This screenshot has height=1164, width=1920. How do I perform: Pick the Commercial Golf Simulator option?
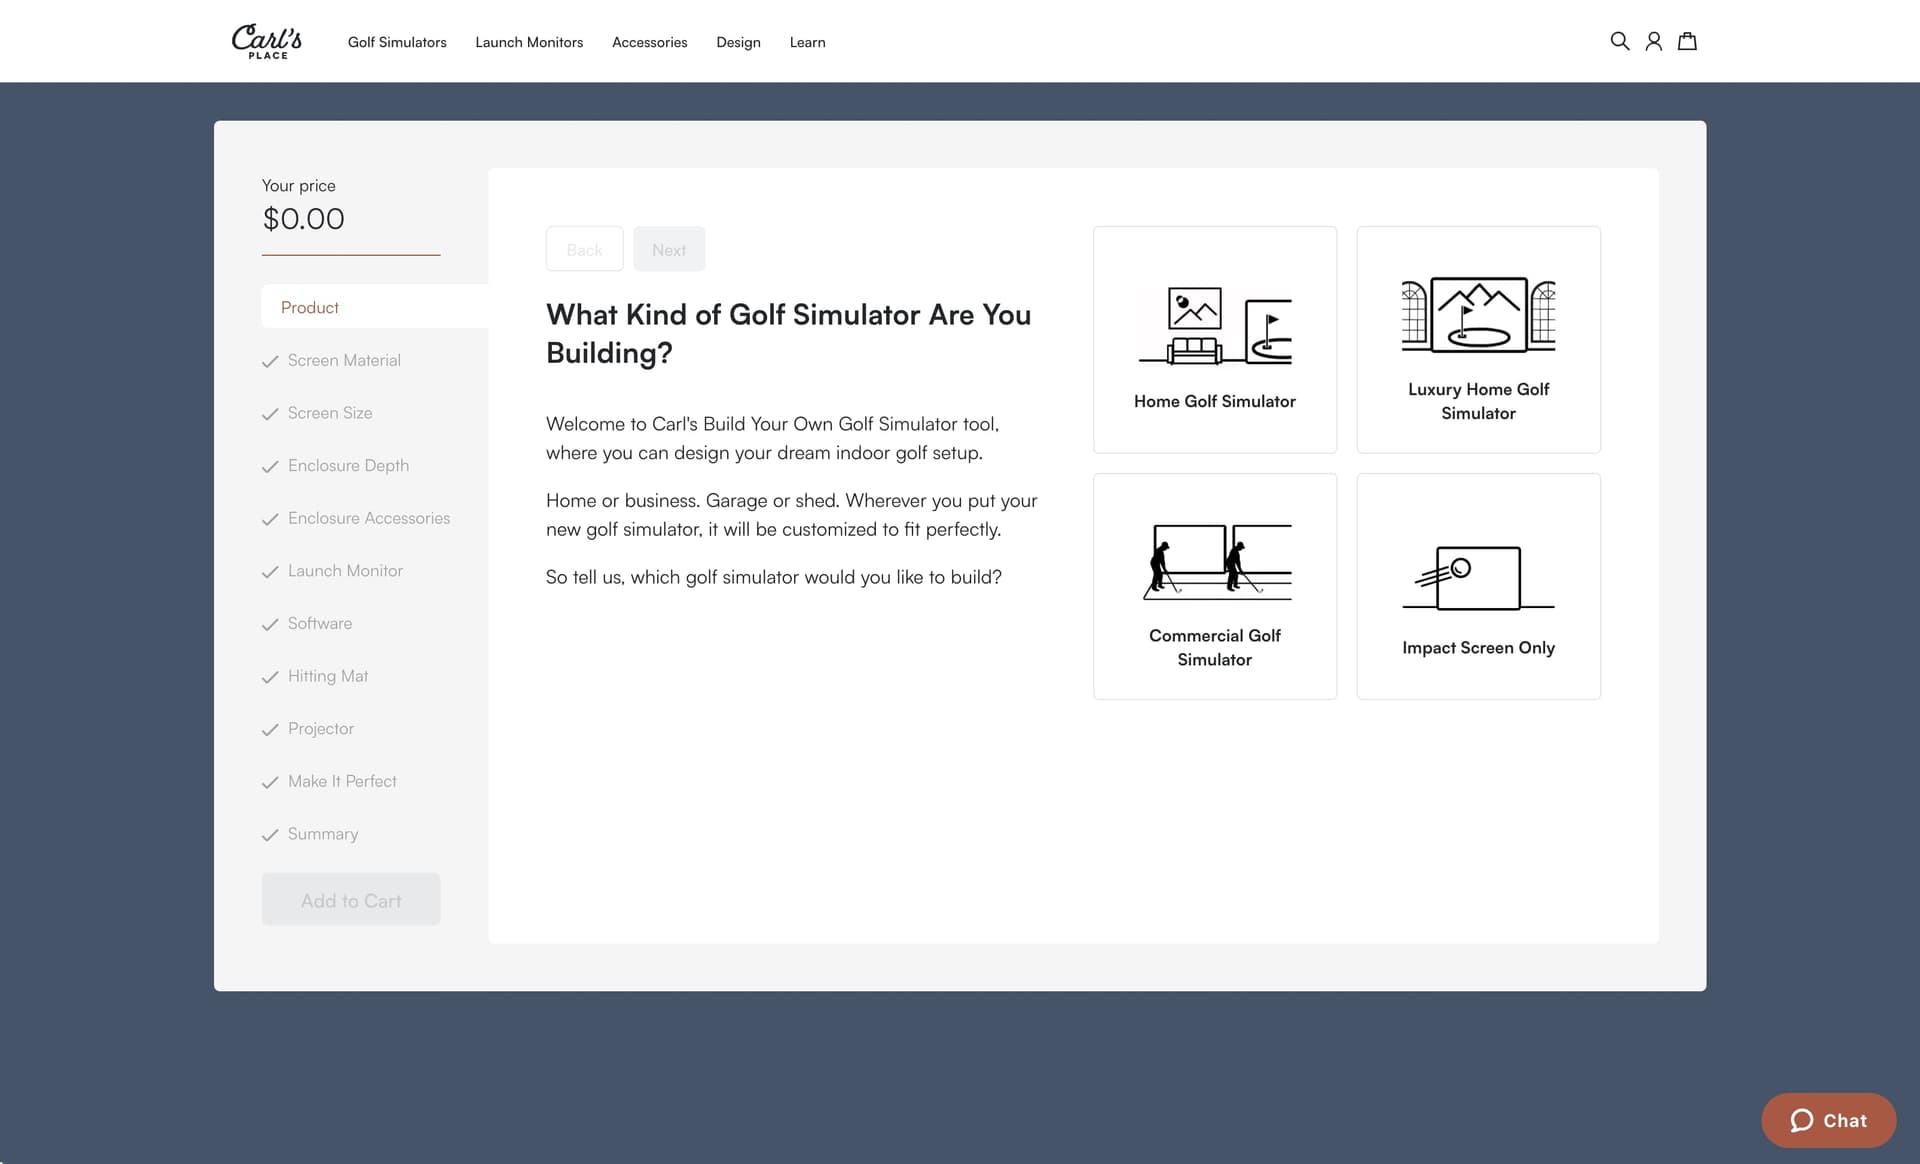[x=1214, y=586]
